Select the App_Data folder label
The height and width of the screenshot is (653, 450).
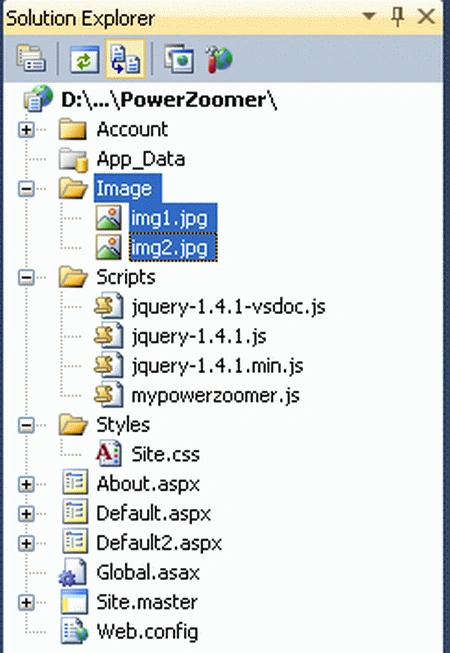[140, 160]
